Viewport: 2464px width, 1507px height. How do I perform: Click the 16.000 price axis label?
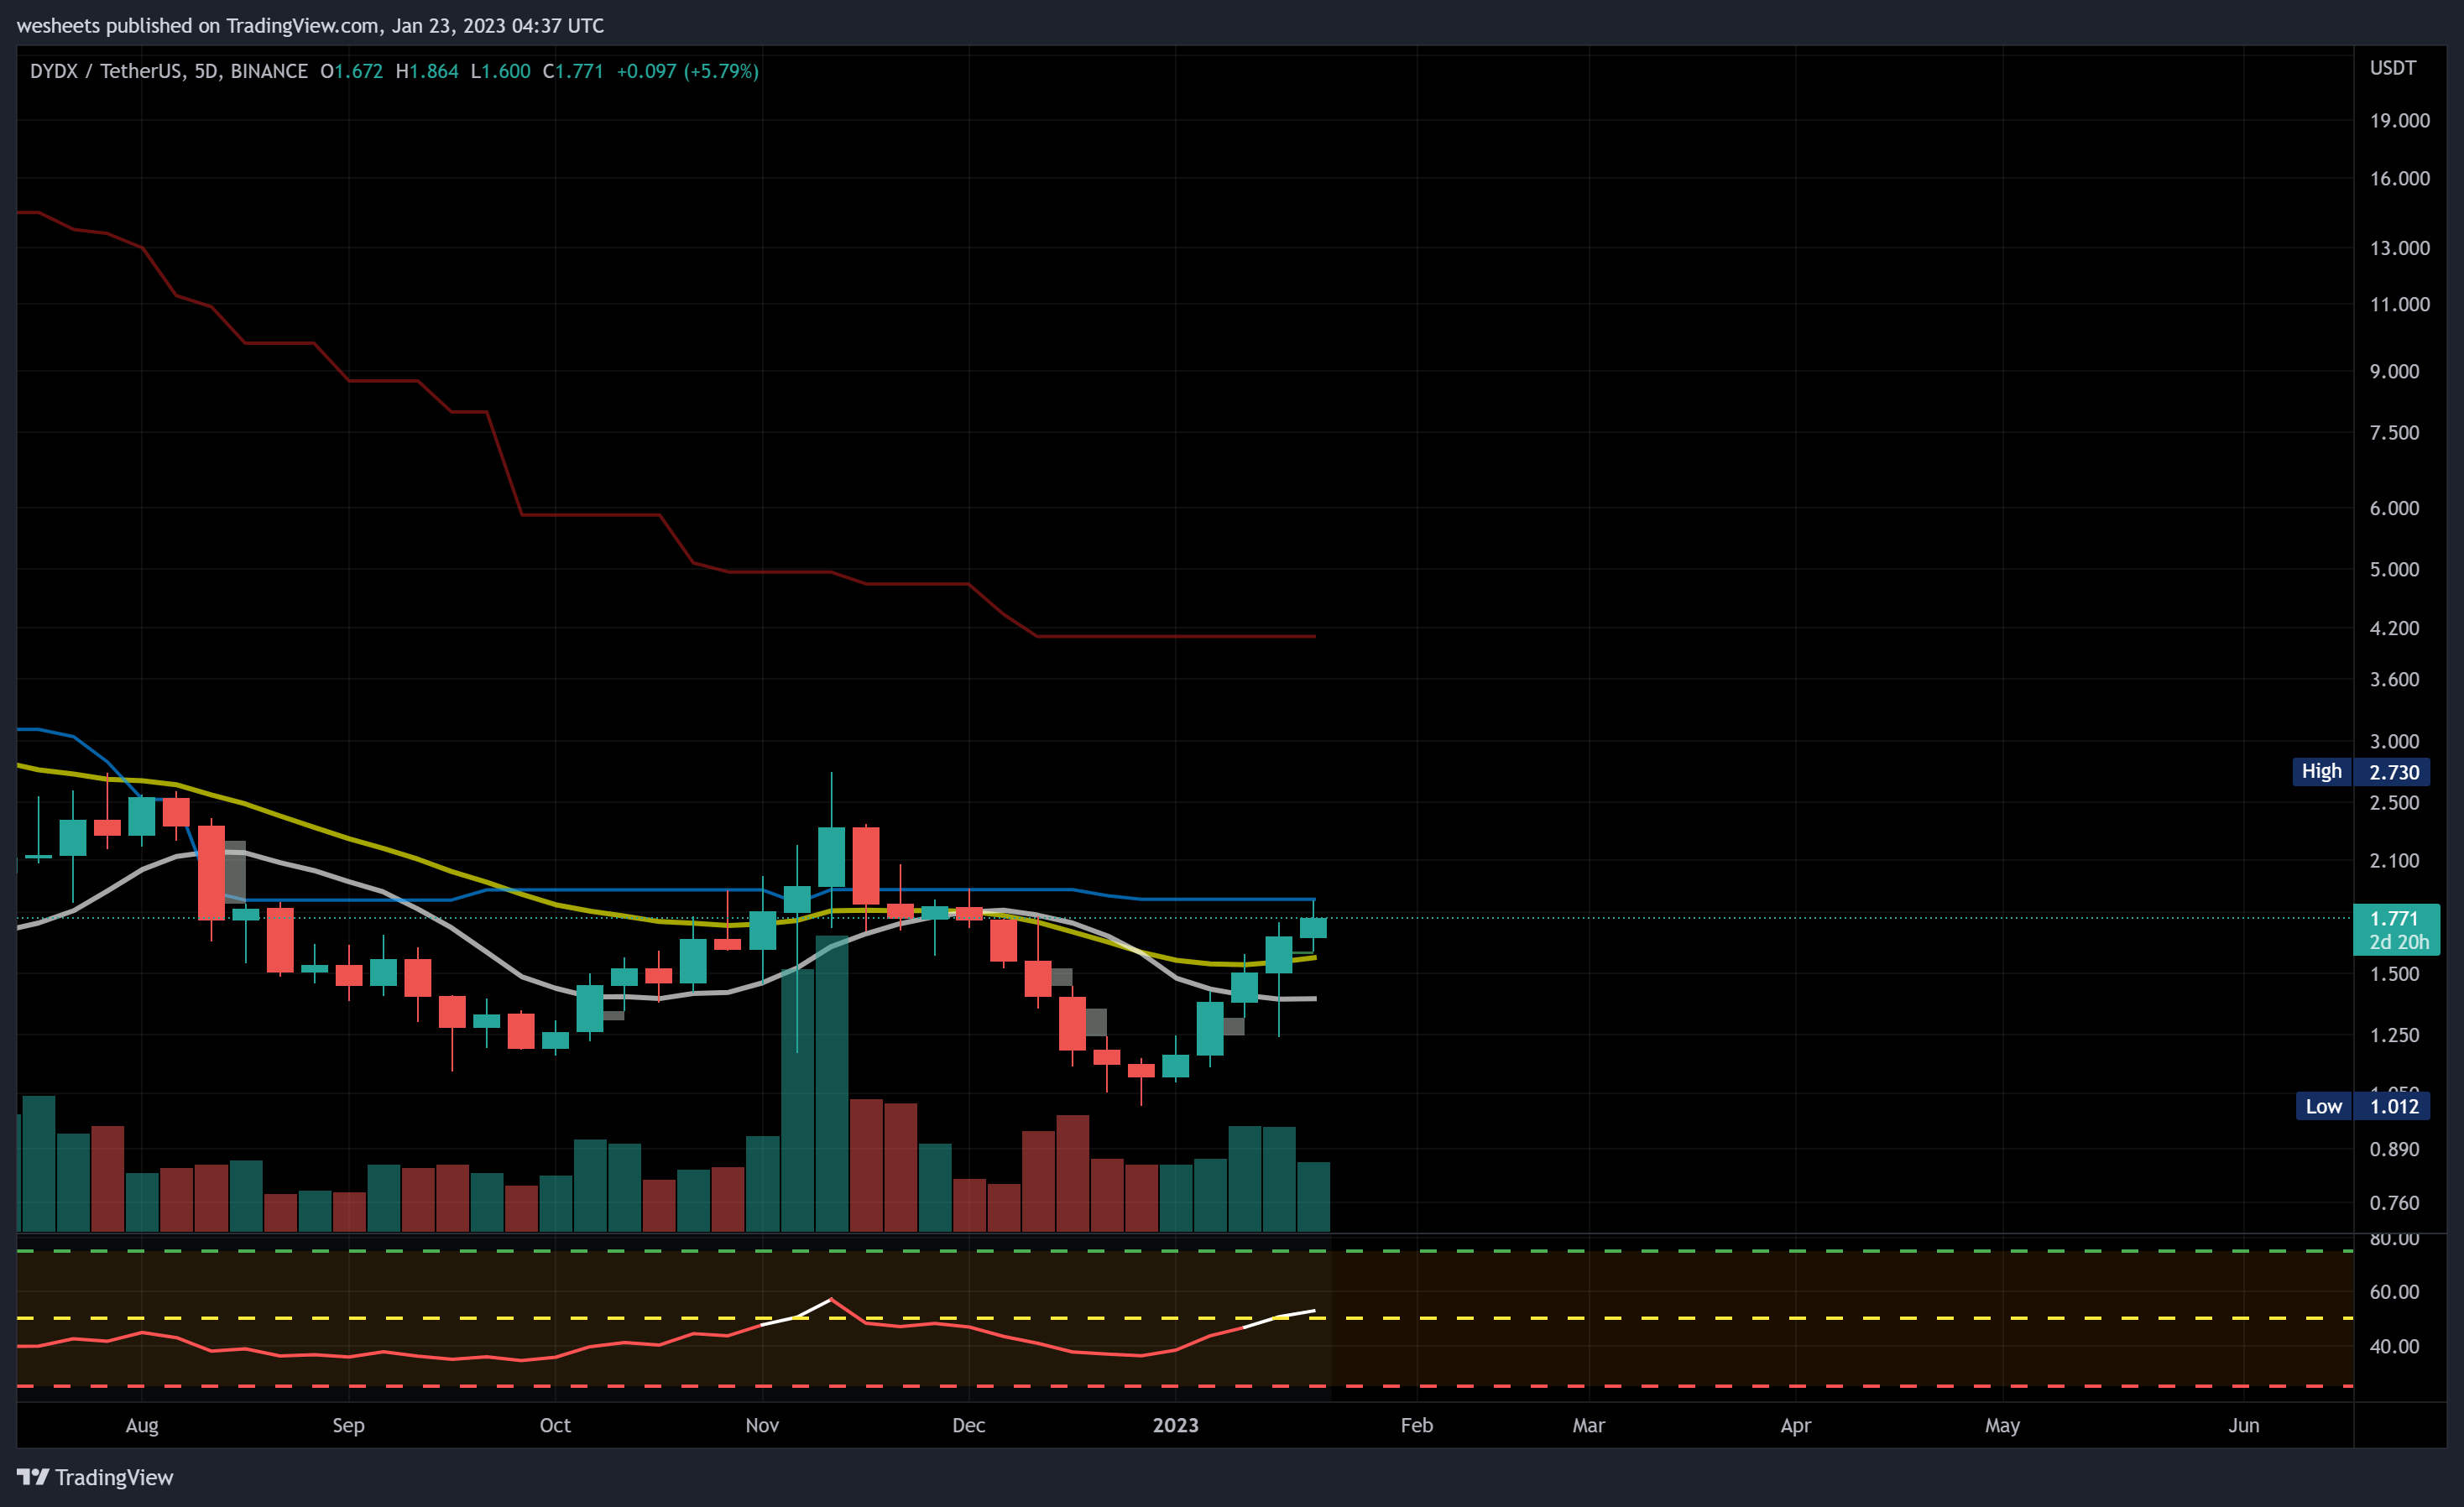(x=2399, y=178)
